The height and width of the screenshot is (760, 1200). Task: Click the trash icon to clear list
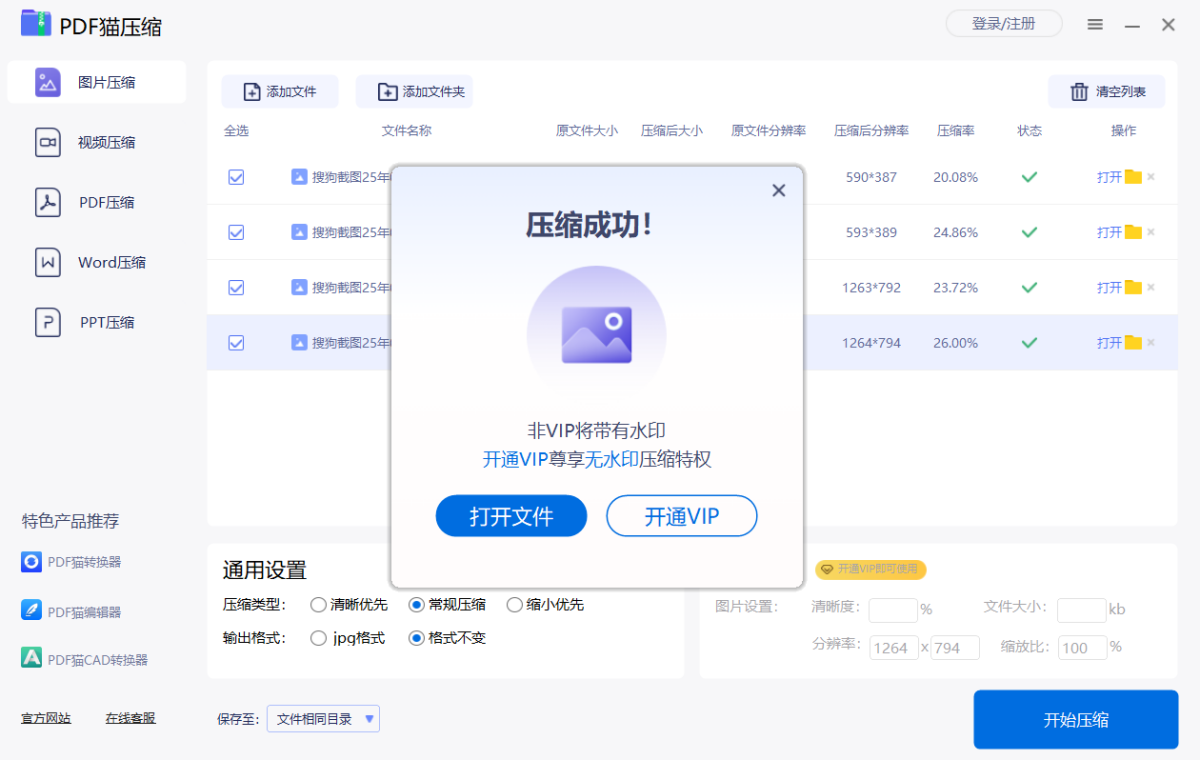[1079, 92]
